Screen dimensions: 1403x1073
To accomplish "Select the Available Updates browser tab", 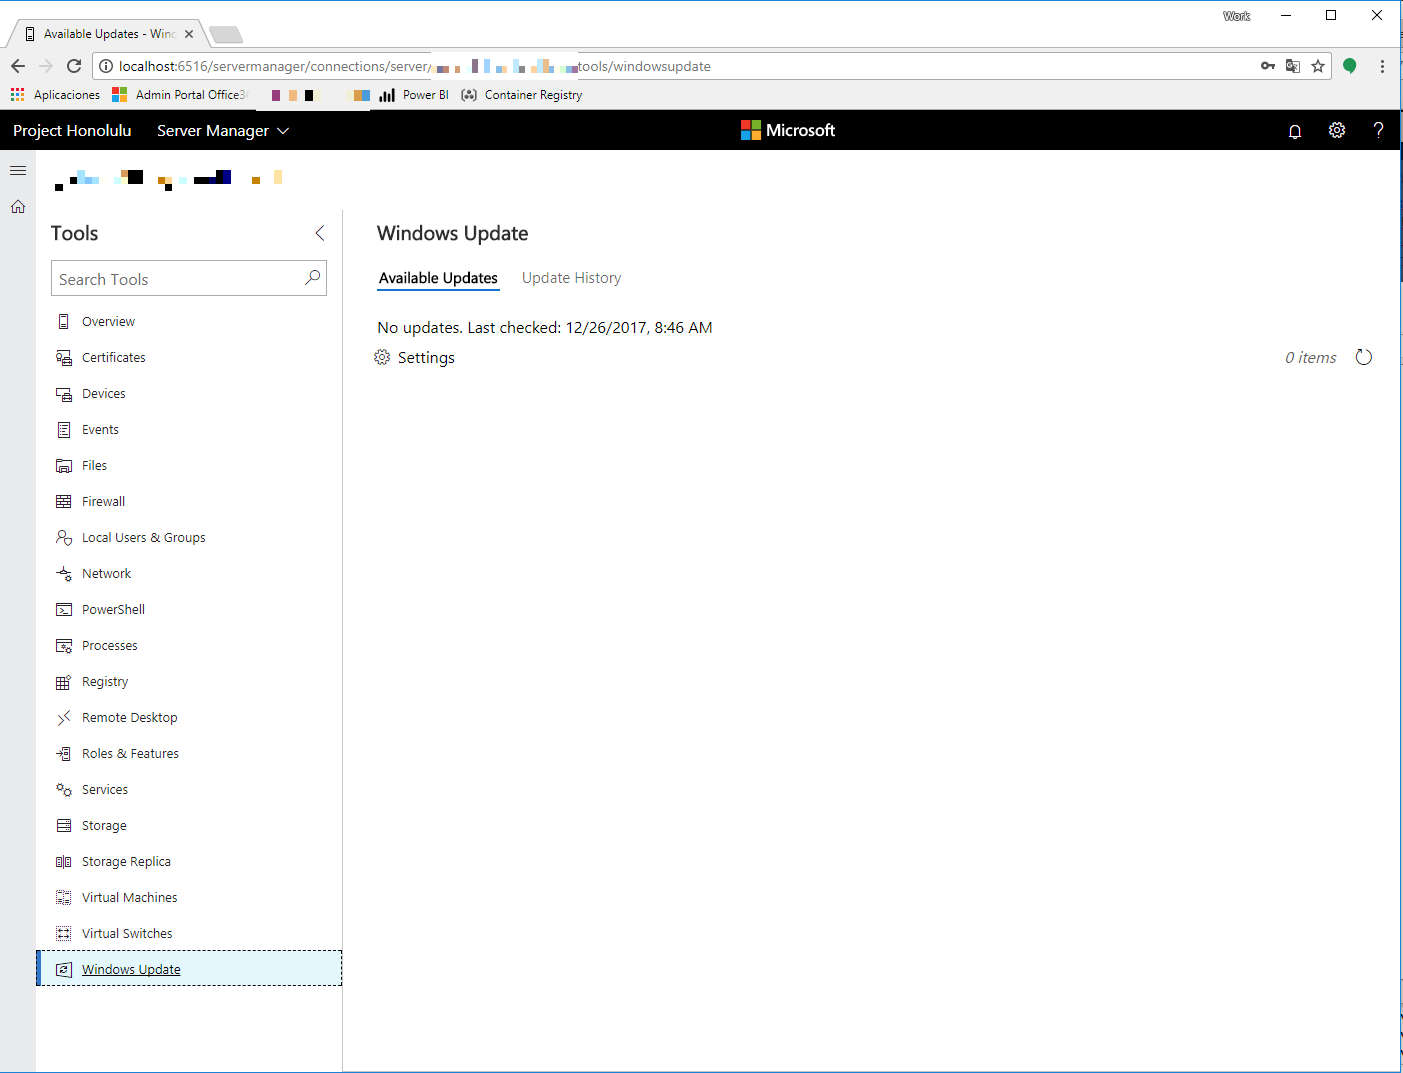I will click(x=108, y=34).
